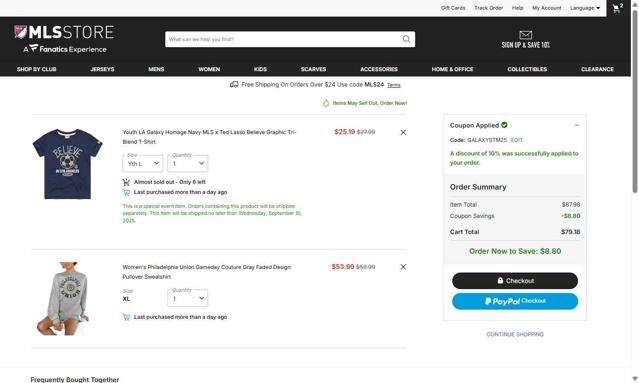Click the Gift Cards link
Image resolution: width=639 pixels, height=383 pixels.
[x=453, y=8]
